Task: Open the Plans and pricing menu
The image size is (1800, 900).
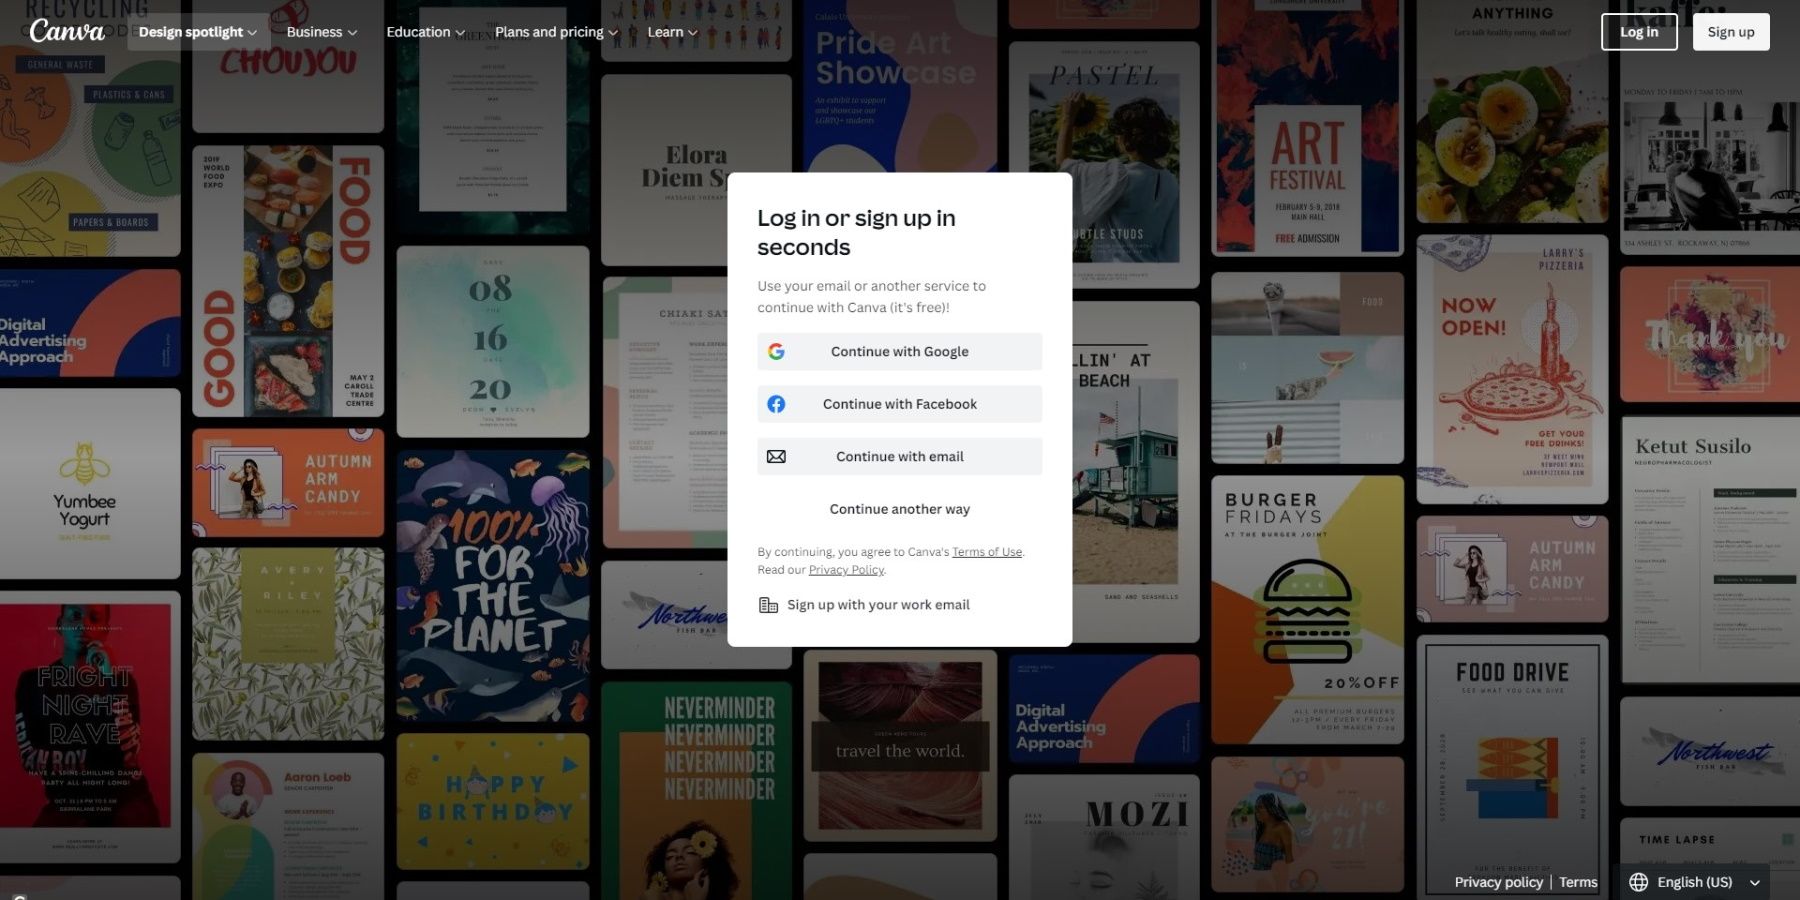Action: click(x=556, y=32)
